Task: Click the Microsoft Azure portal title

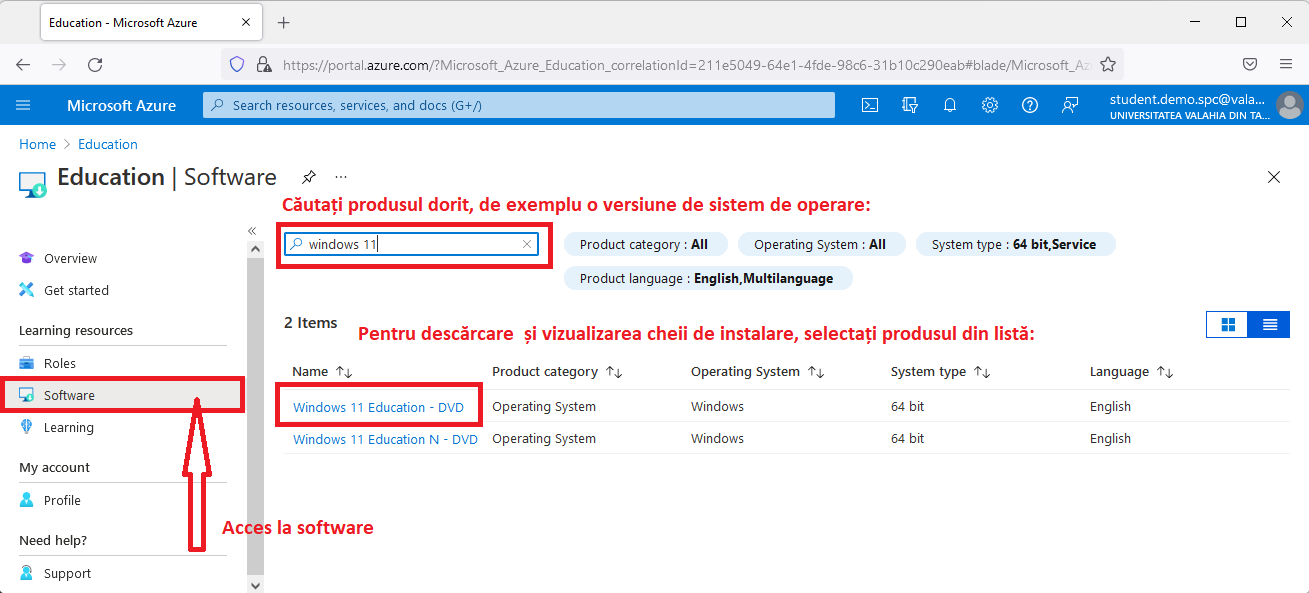Action: coord(121,105)
